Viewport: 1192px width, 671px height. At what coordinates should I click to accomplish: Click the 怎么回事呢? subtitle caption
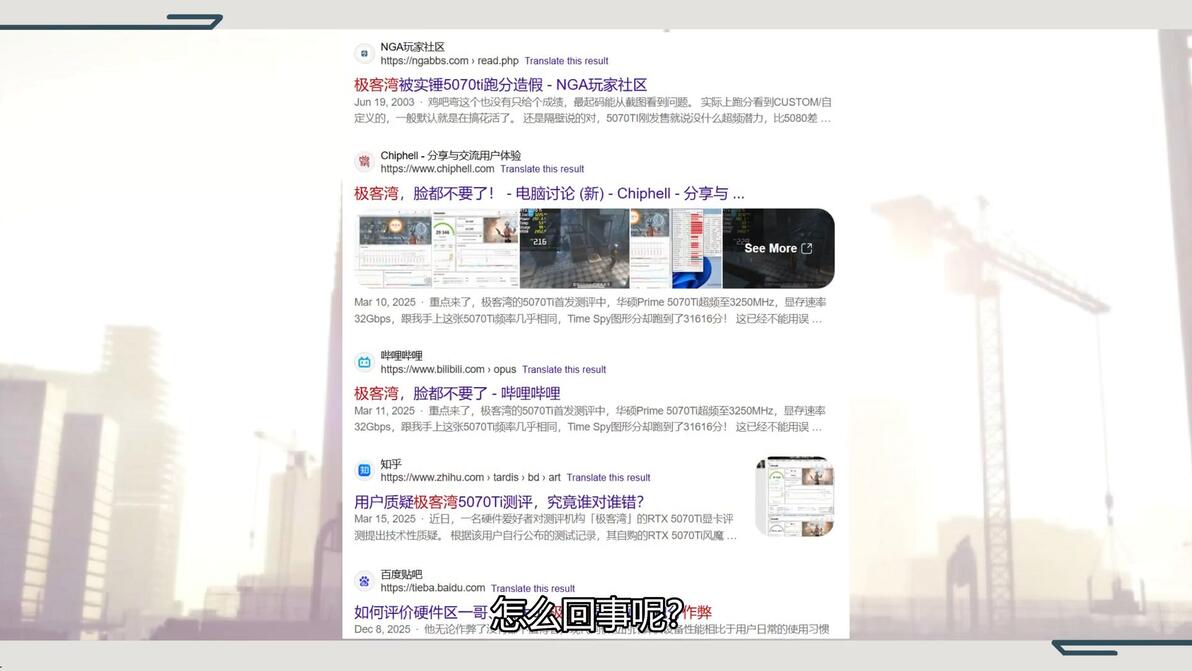587,614
